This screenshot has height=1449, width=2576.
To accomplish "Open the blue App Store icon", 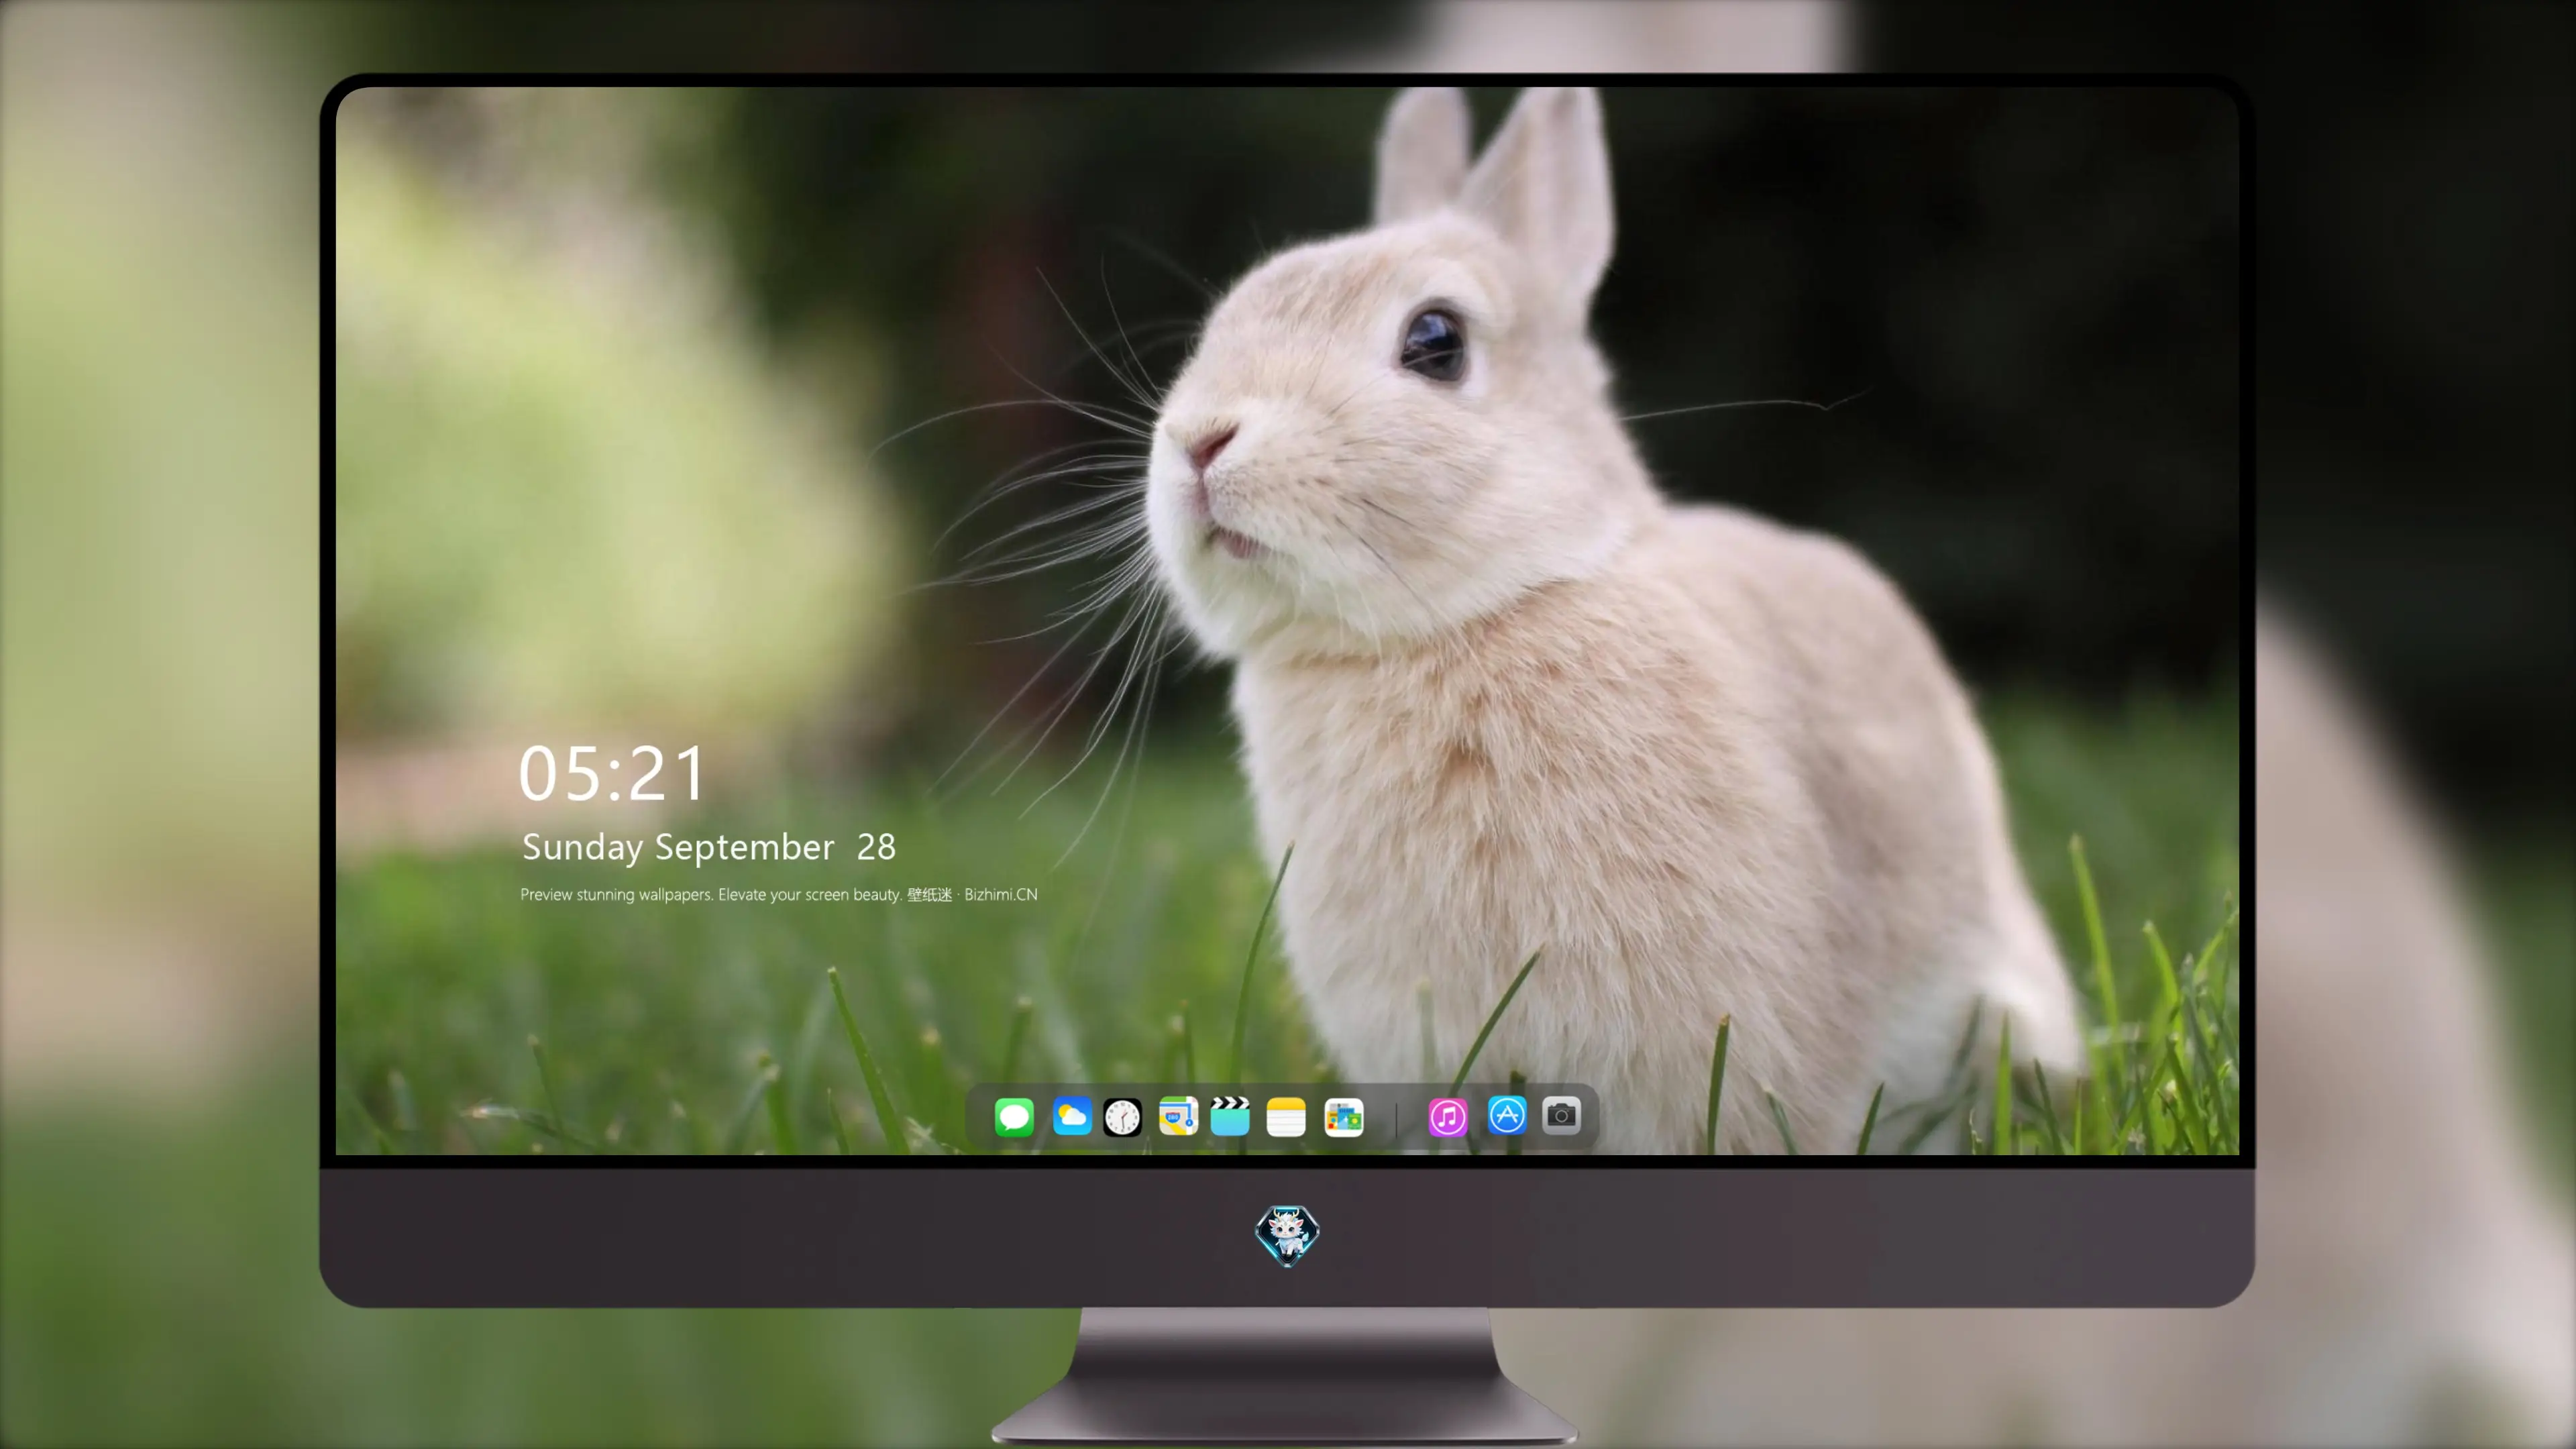I will coord(1507,1115).
